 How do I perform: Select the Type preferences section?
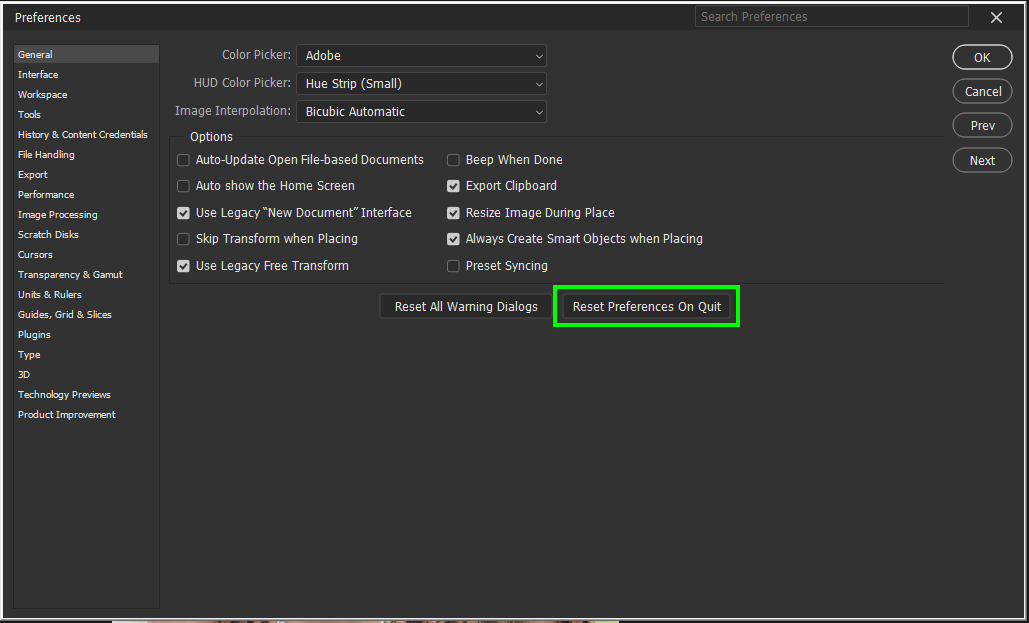point(28,354)
